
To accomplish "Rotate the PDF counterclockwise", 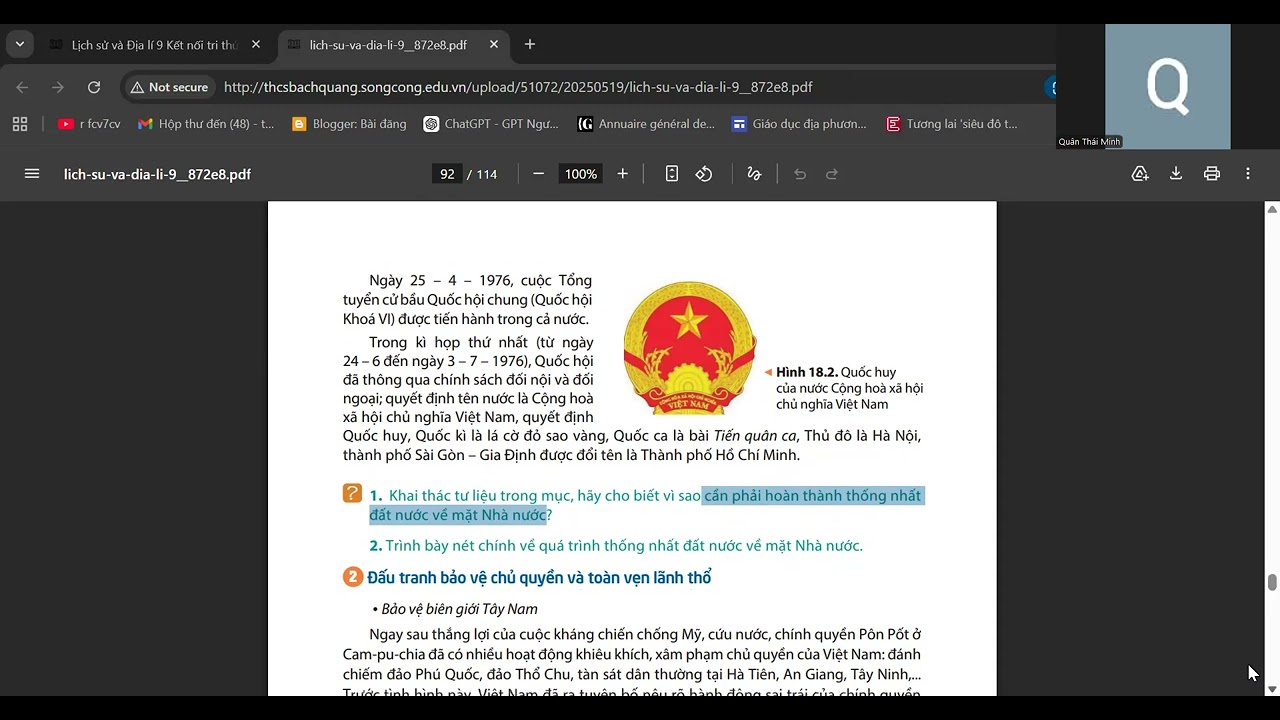I will click(704, 174).
